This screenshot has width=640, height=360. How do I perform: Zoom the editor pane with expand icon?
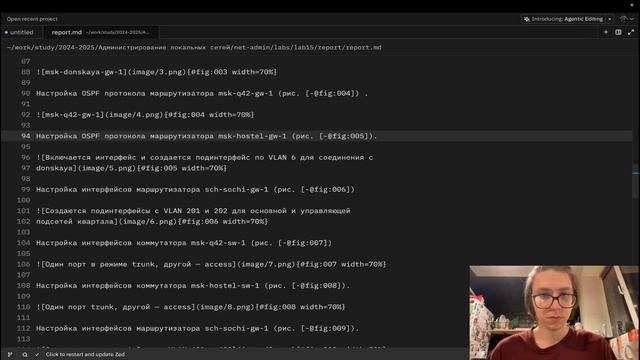(631, 32)
